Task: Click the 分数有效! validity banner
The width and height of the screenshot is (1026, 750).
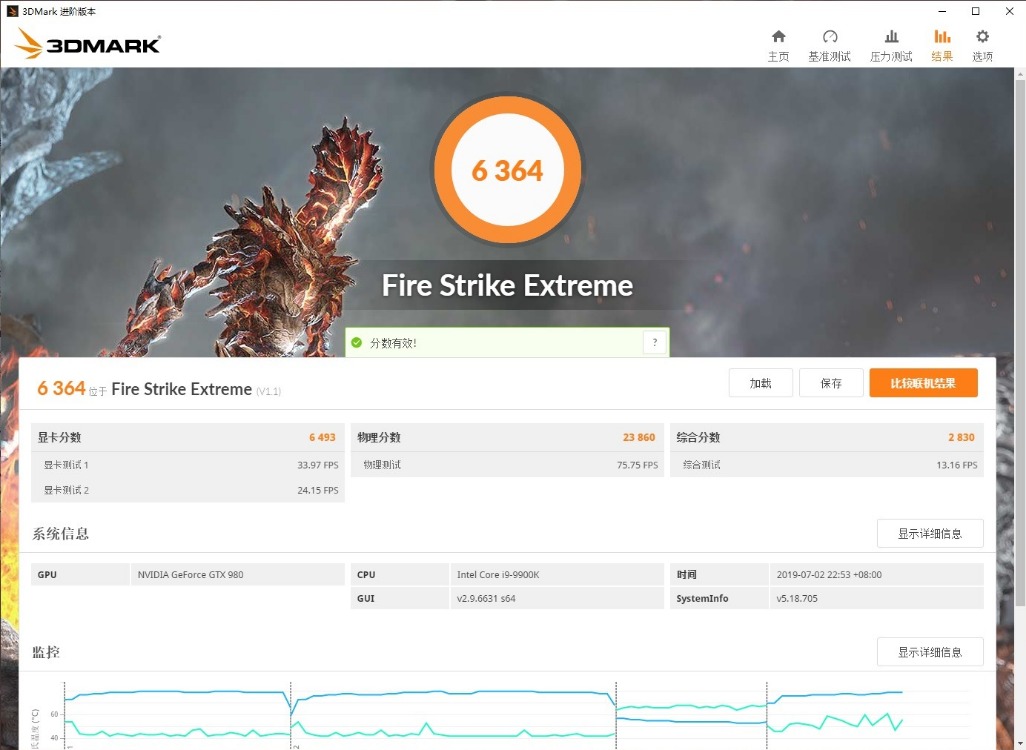Action: tap(507, 342)
